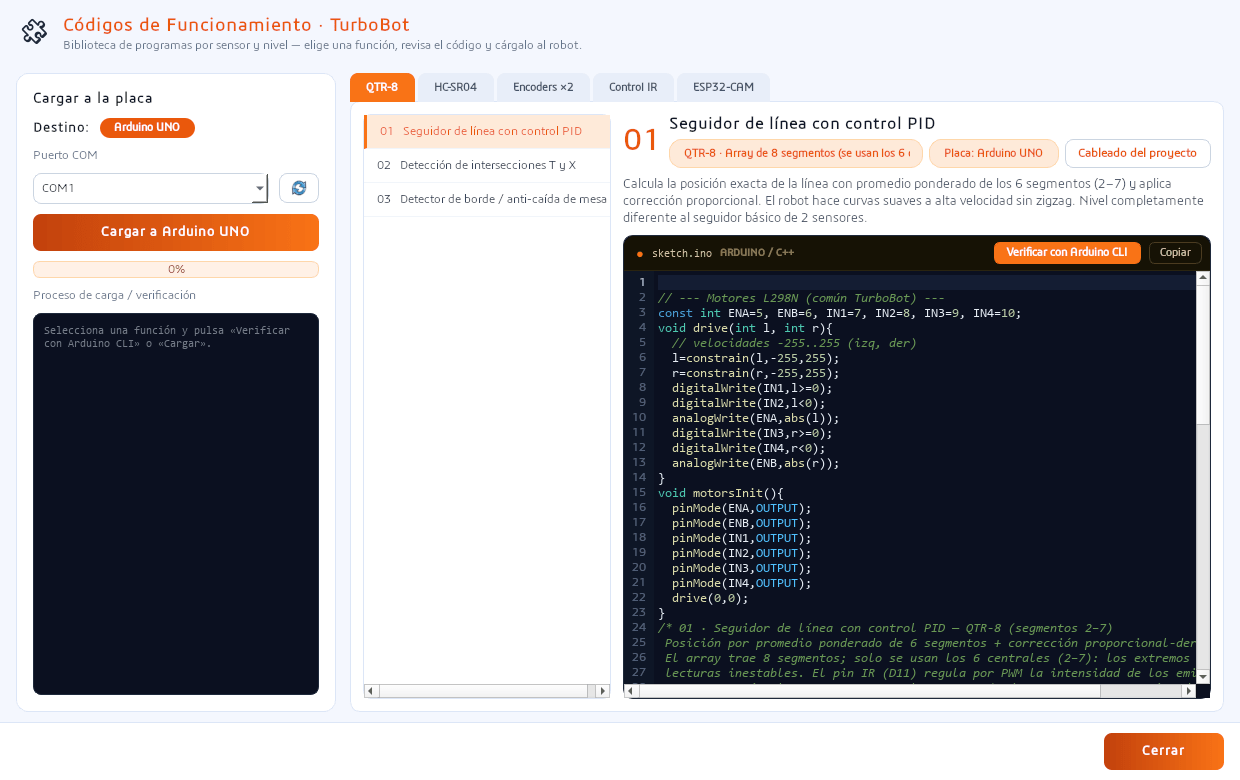Click Verificar con Arduino CLI button
The image size is (1240, 780).
[1067, 253]
